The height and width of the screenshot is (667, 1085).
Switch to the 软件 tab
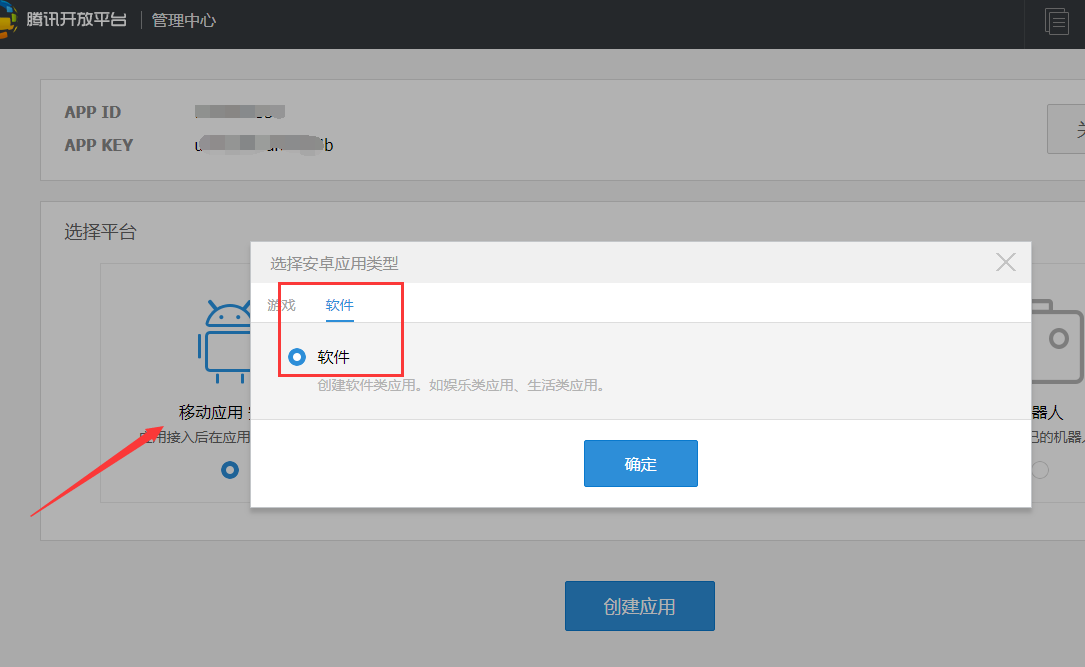(x=339, y=305)
